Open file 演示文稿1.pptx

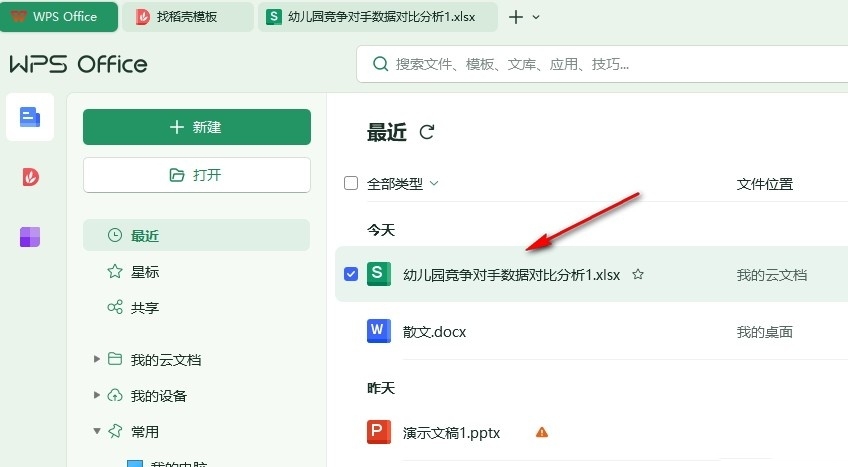[x=452, y=432]
